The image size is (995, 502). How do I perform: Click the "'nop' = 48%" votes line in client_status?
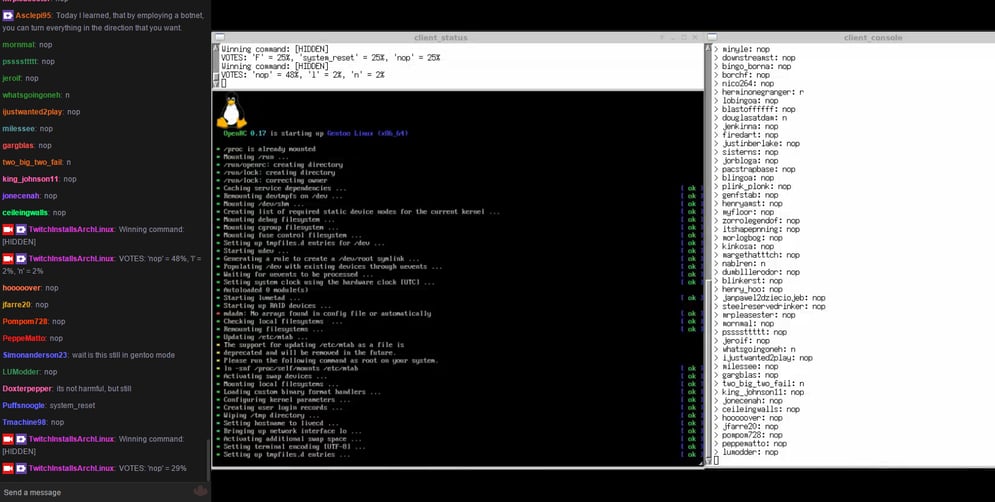tap(303, 75)
